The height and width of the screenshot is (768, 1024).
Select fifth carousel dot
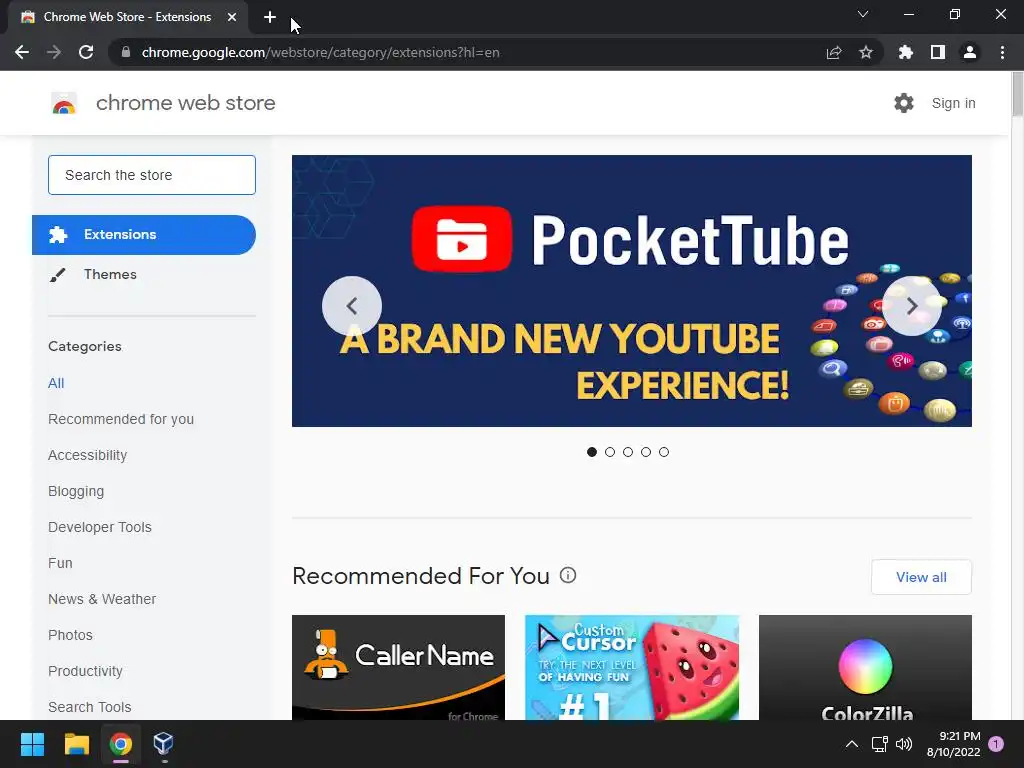point(664,452)
